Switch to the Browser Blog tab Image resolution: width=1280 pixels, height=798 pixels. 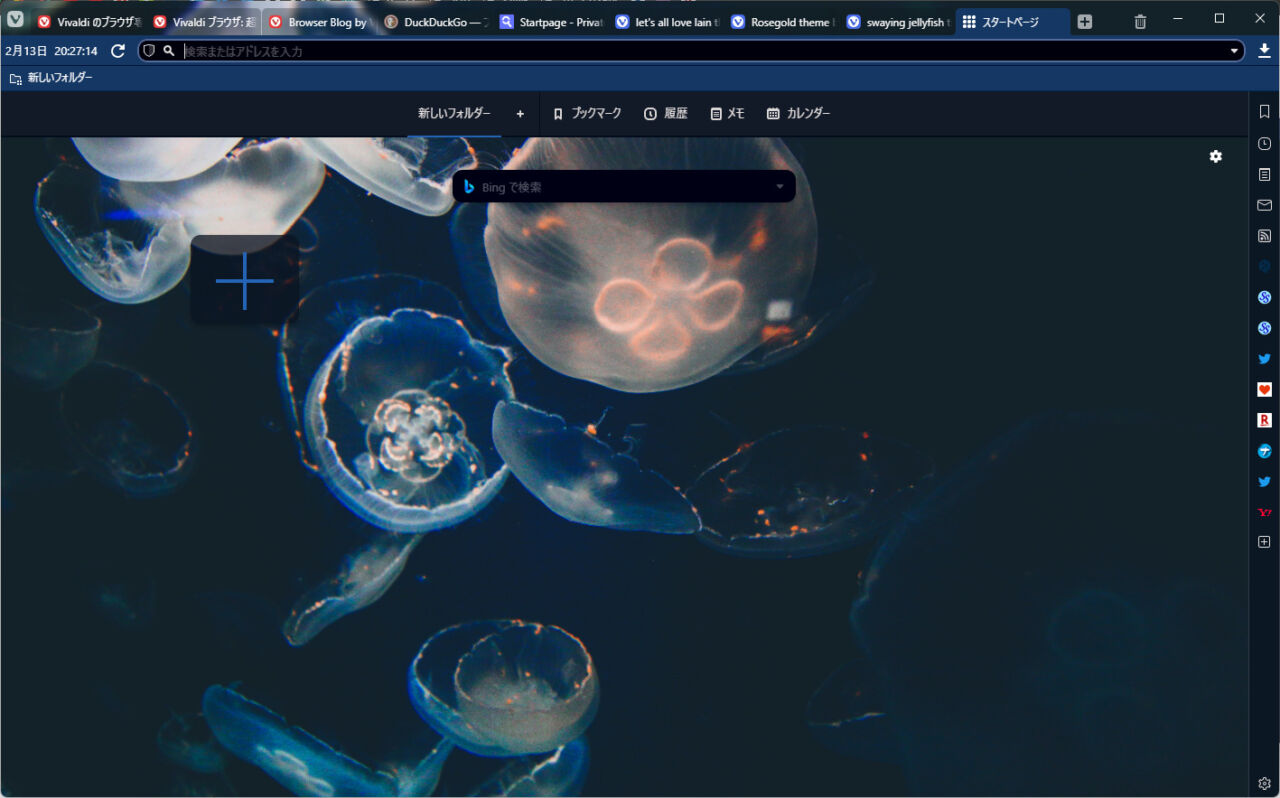[319, 22]
